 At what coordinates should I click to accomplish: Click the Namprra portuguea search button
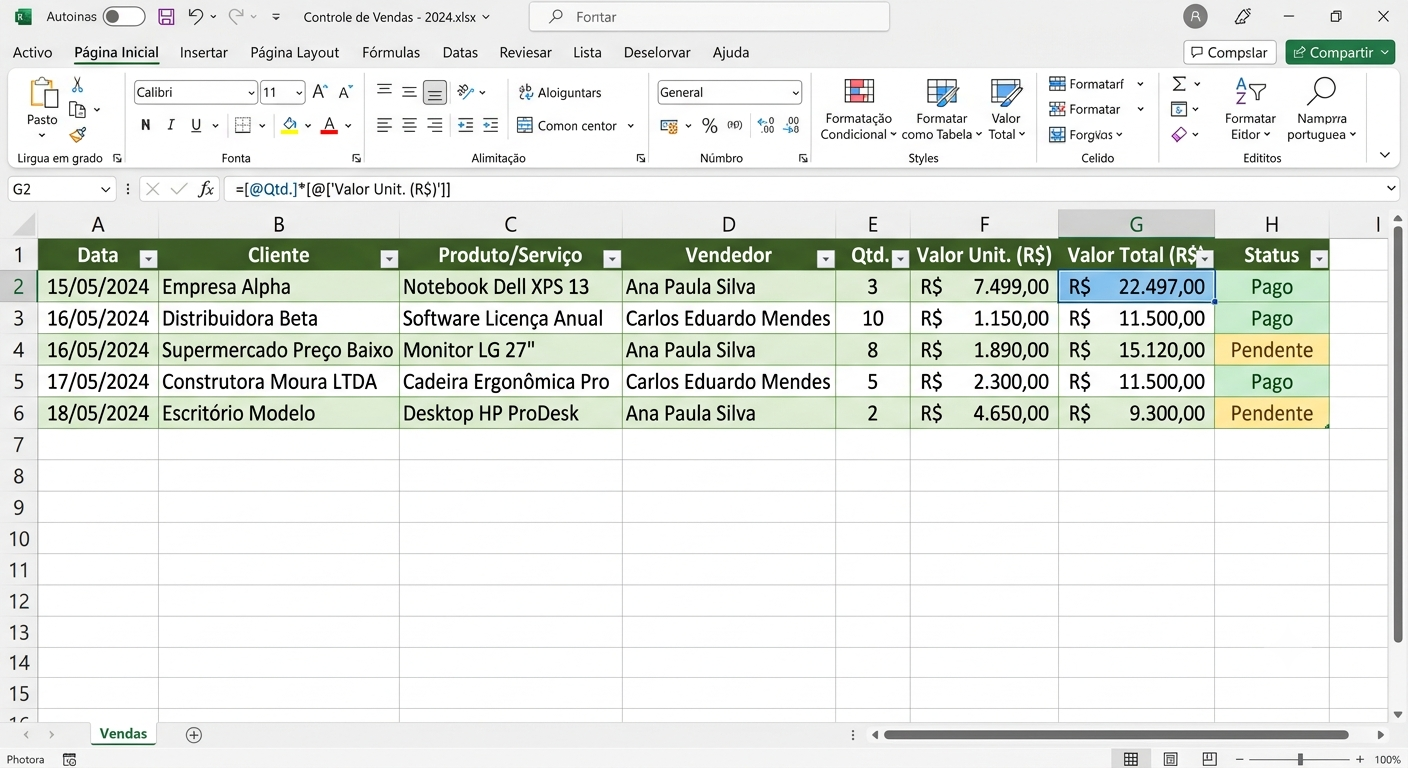click(1322, 109)
